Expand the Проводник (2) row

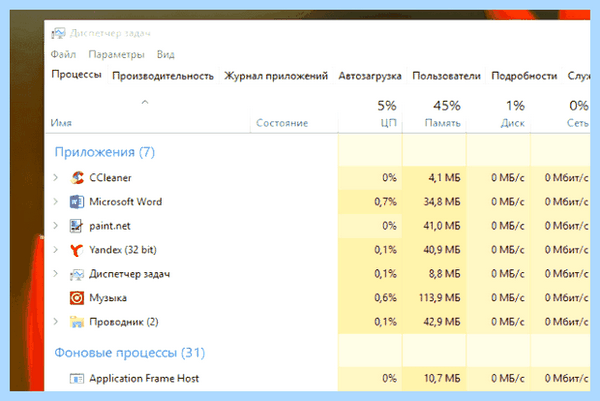tap(56, 322)
